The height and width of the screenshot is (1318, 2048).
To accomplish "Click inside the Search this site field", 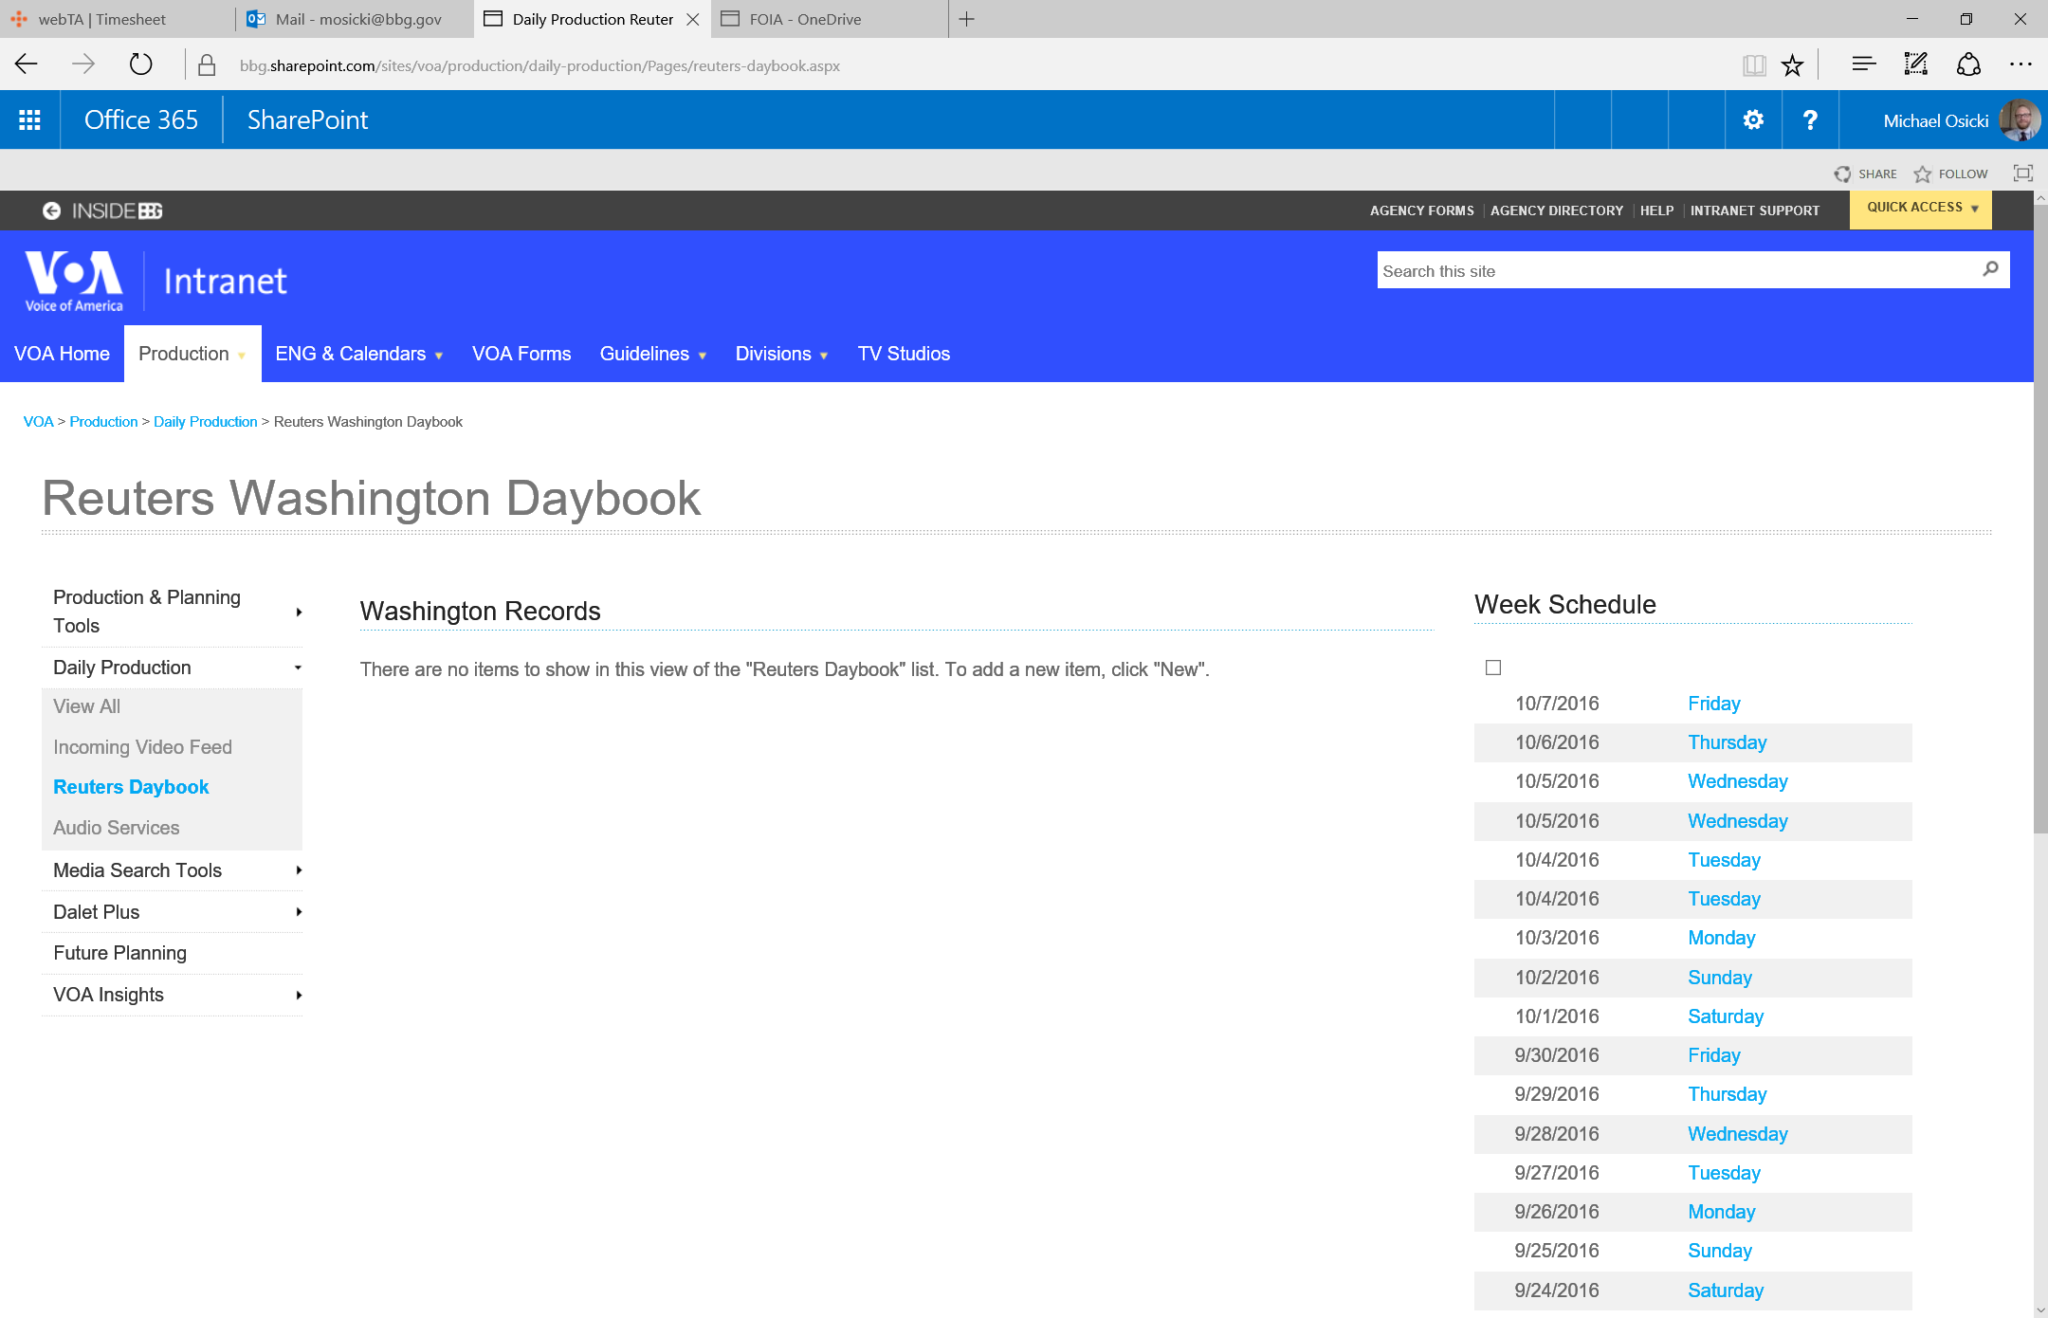I will 1670,271.
